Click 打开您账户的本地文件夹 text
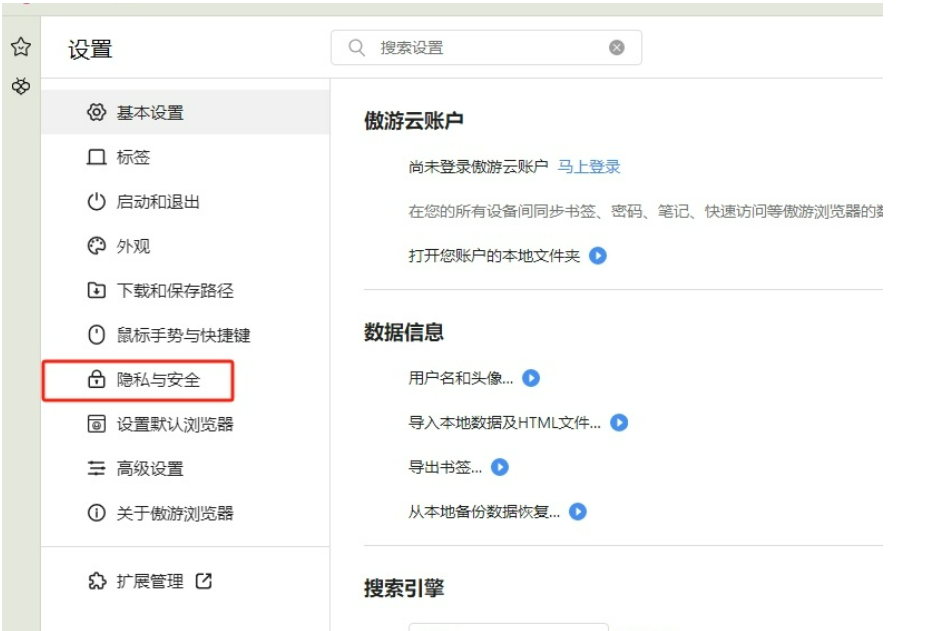 (x=494, y=256)
